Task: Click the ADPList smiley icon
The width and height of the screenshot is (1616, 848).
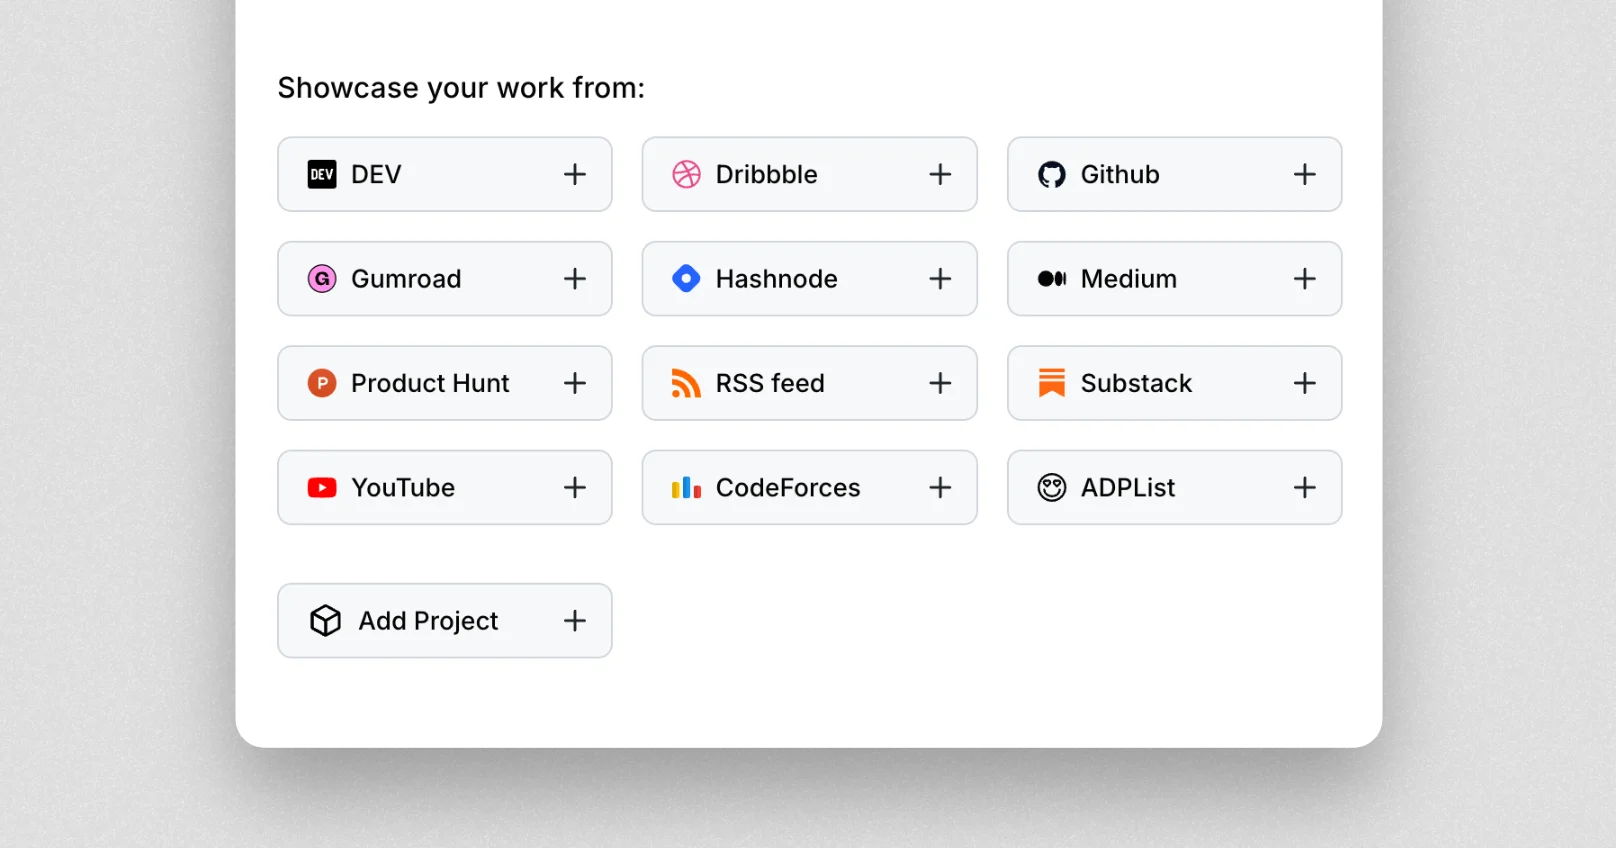Action: coord(1051,487)
